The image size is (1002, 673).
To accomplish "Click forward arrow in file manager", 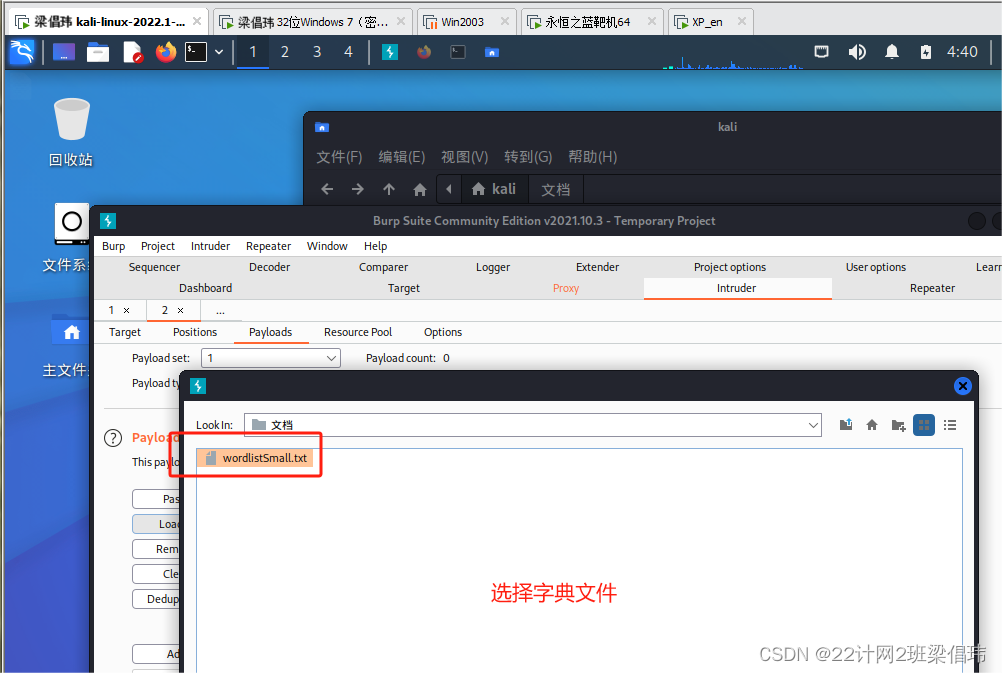I will tap(358, 189).
